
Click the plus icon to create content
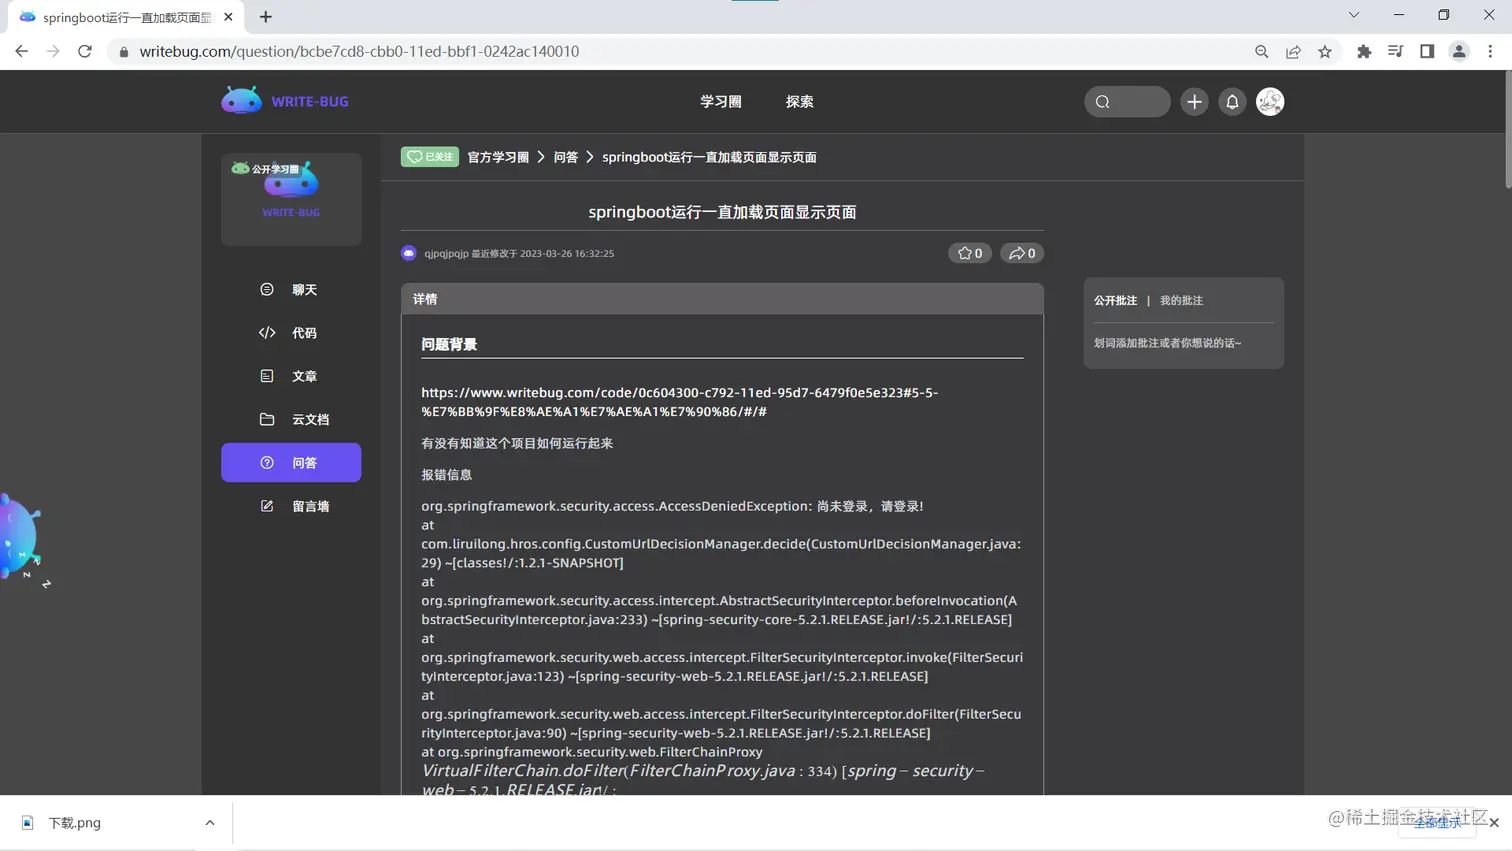click(x=1193, y=101)
